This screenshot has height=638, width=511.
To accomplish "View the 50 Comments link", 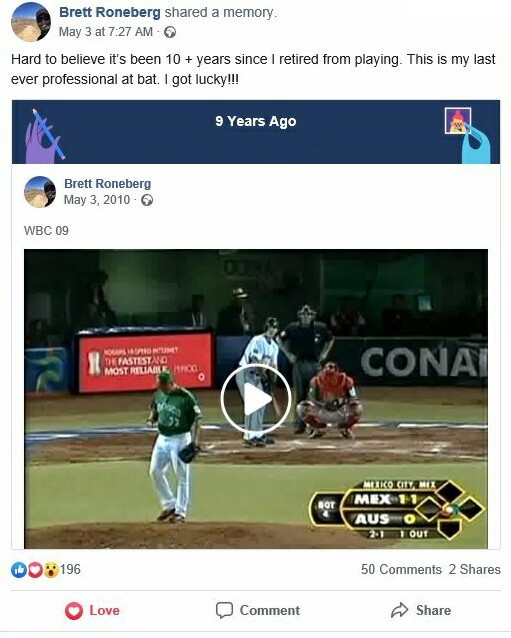I will coord(401,569).
